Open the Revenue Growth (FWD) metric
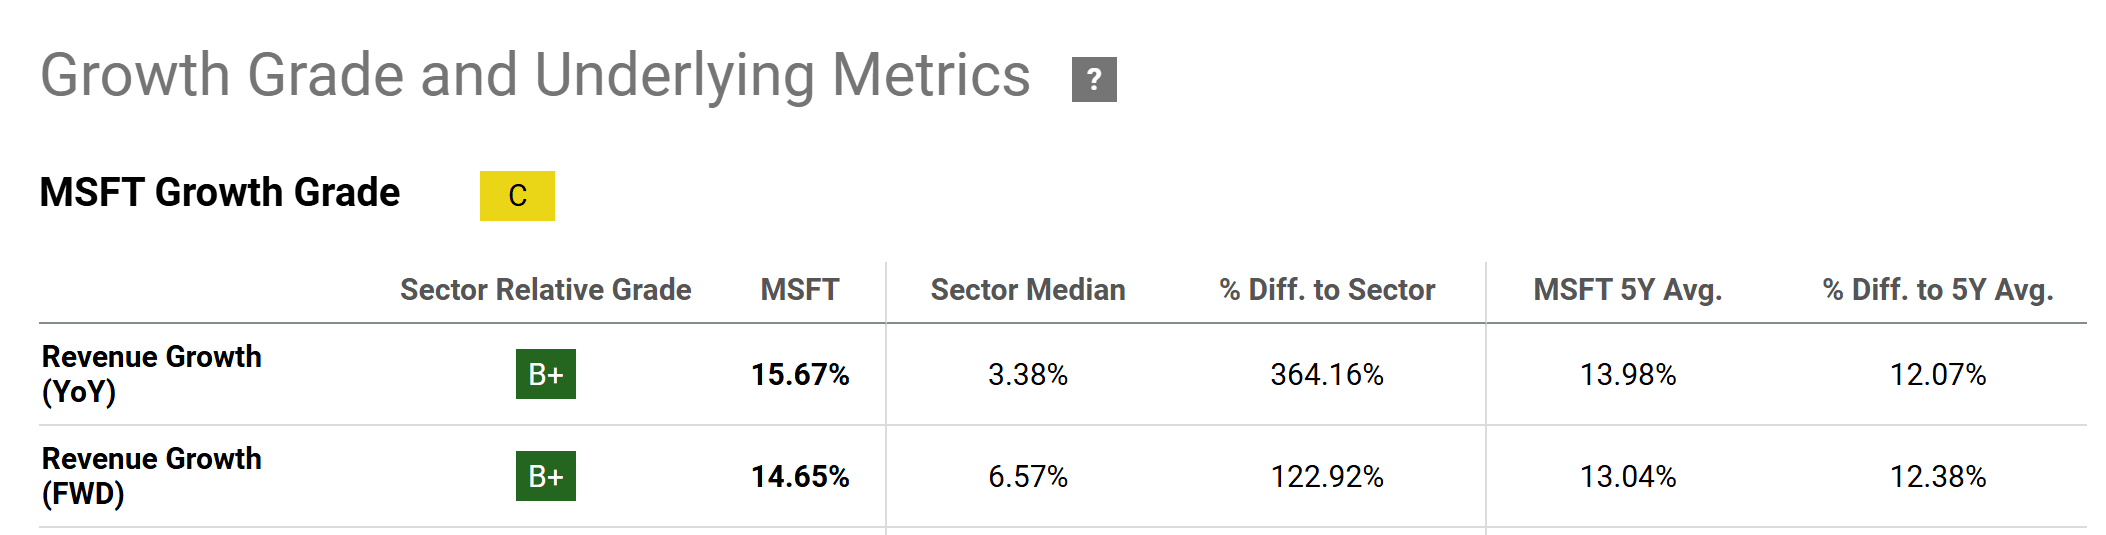The height and width of the screenshot is (535, 2106). coord(151,475)
